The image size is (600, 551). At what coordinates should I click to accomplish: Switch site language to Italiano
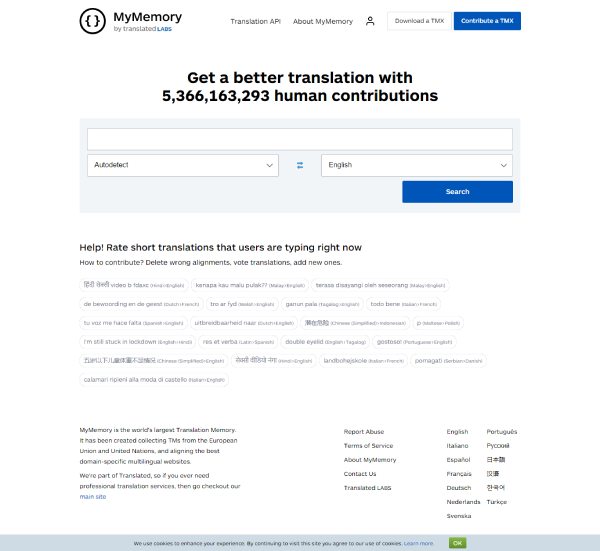457,446
